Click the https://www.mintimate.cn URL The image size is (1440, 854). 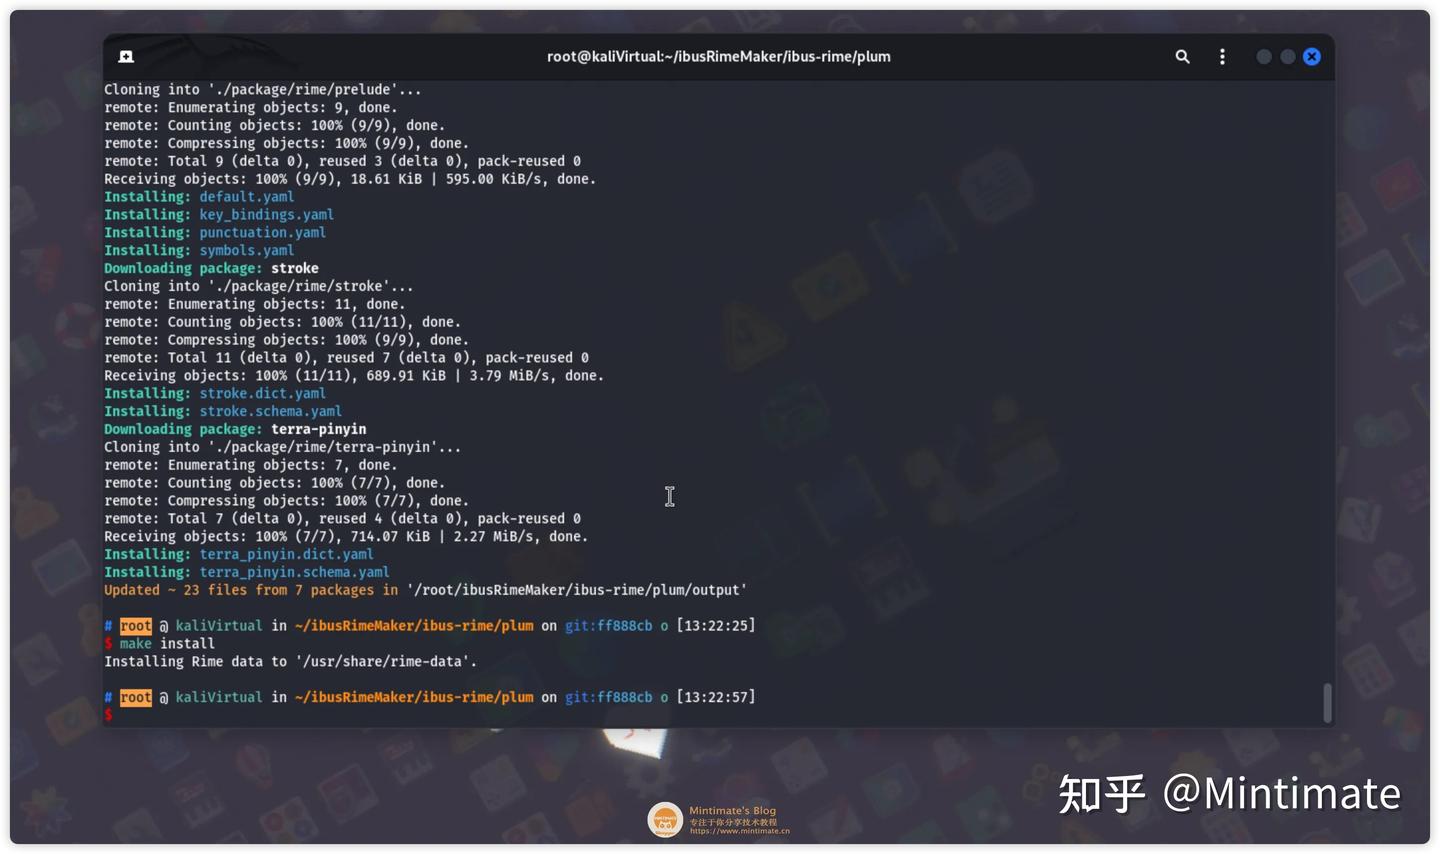coord(739,829)
